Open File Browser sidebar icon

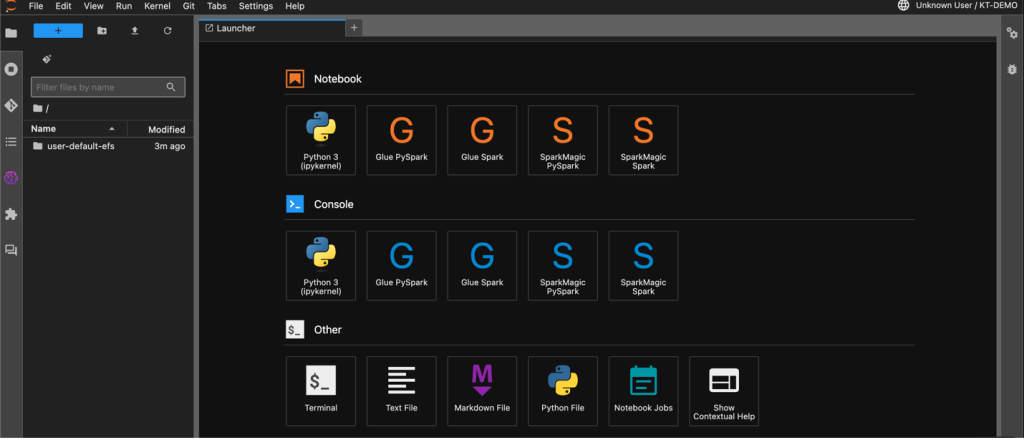point(11,33)
